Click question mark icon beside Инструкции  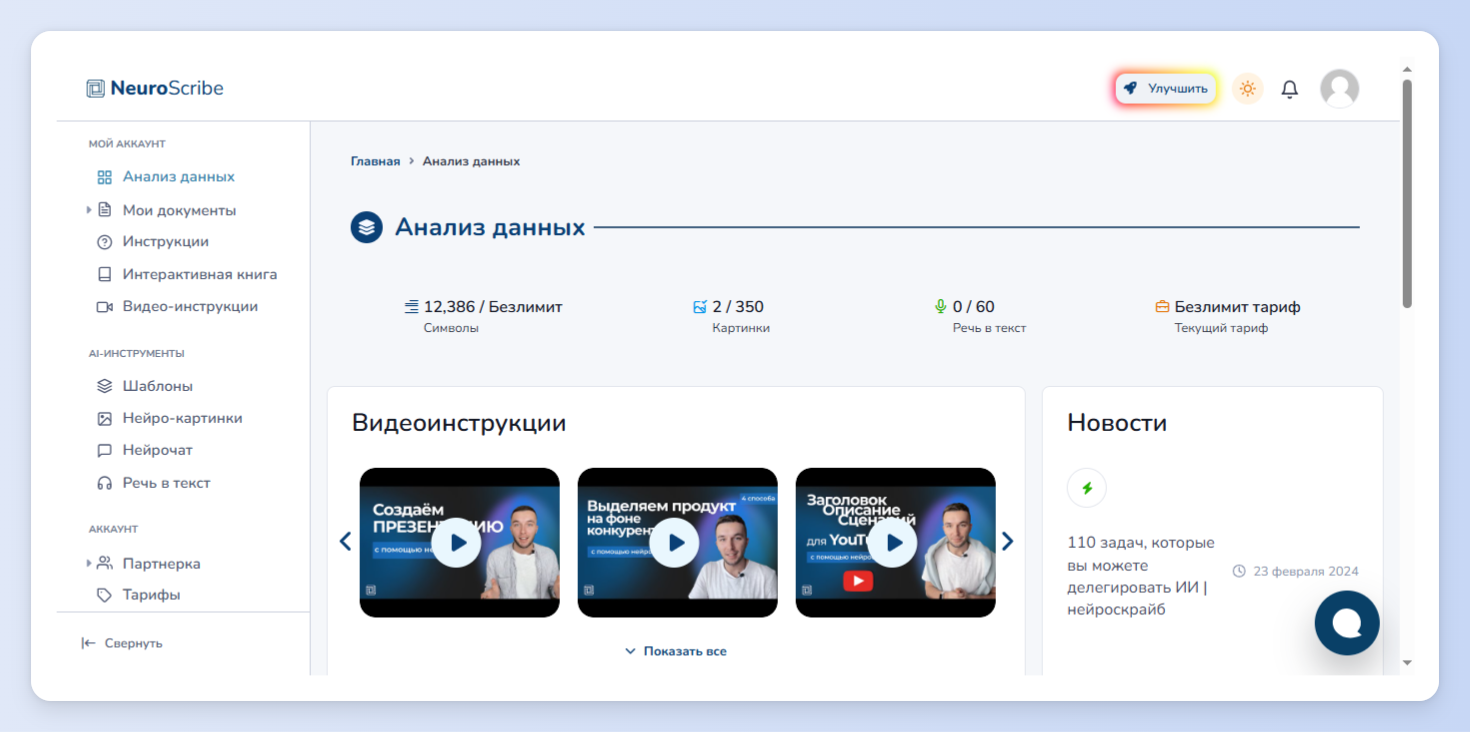coord(104,242)
